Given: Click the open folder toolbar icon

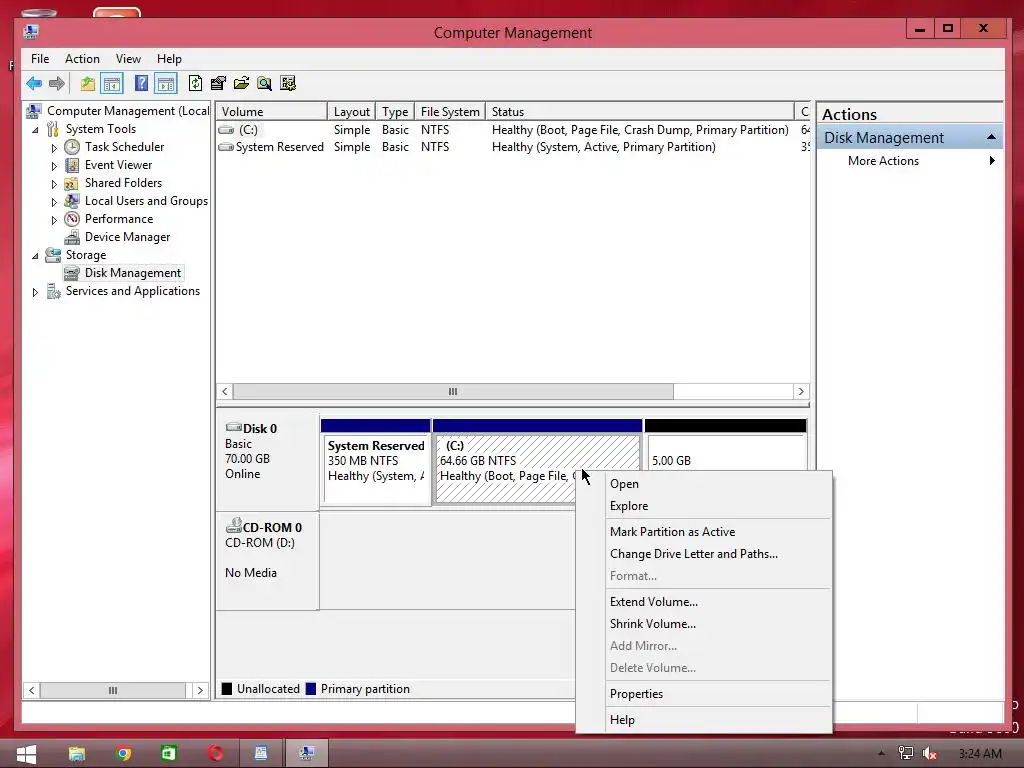Looking at the screenshot, I should point(241,83).
